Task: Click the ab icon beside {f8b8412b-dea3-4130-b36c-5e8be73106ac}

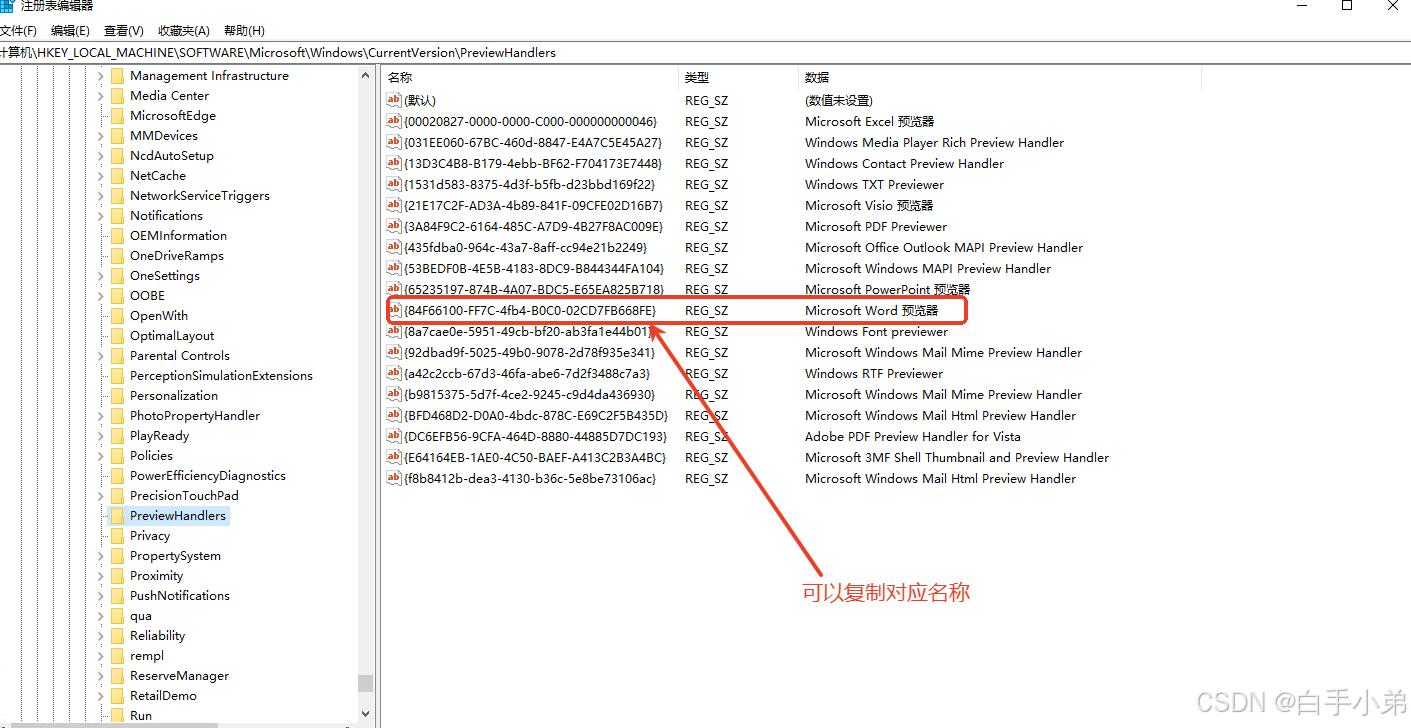Action: pyautogui.click(x=394, y=478)
